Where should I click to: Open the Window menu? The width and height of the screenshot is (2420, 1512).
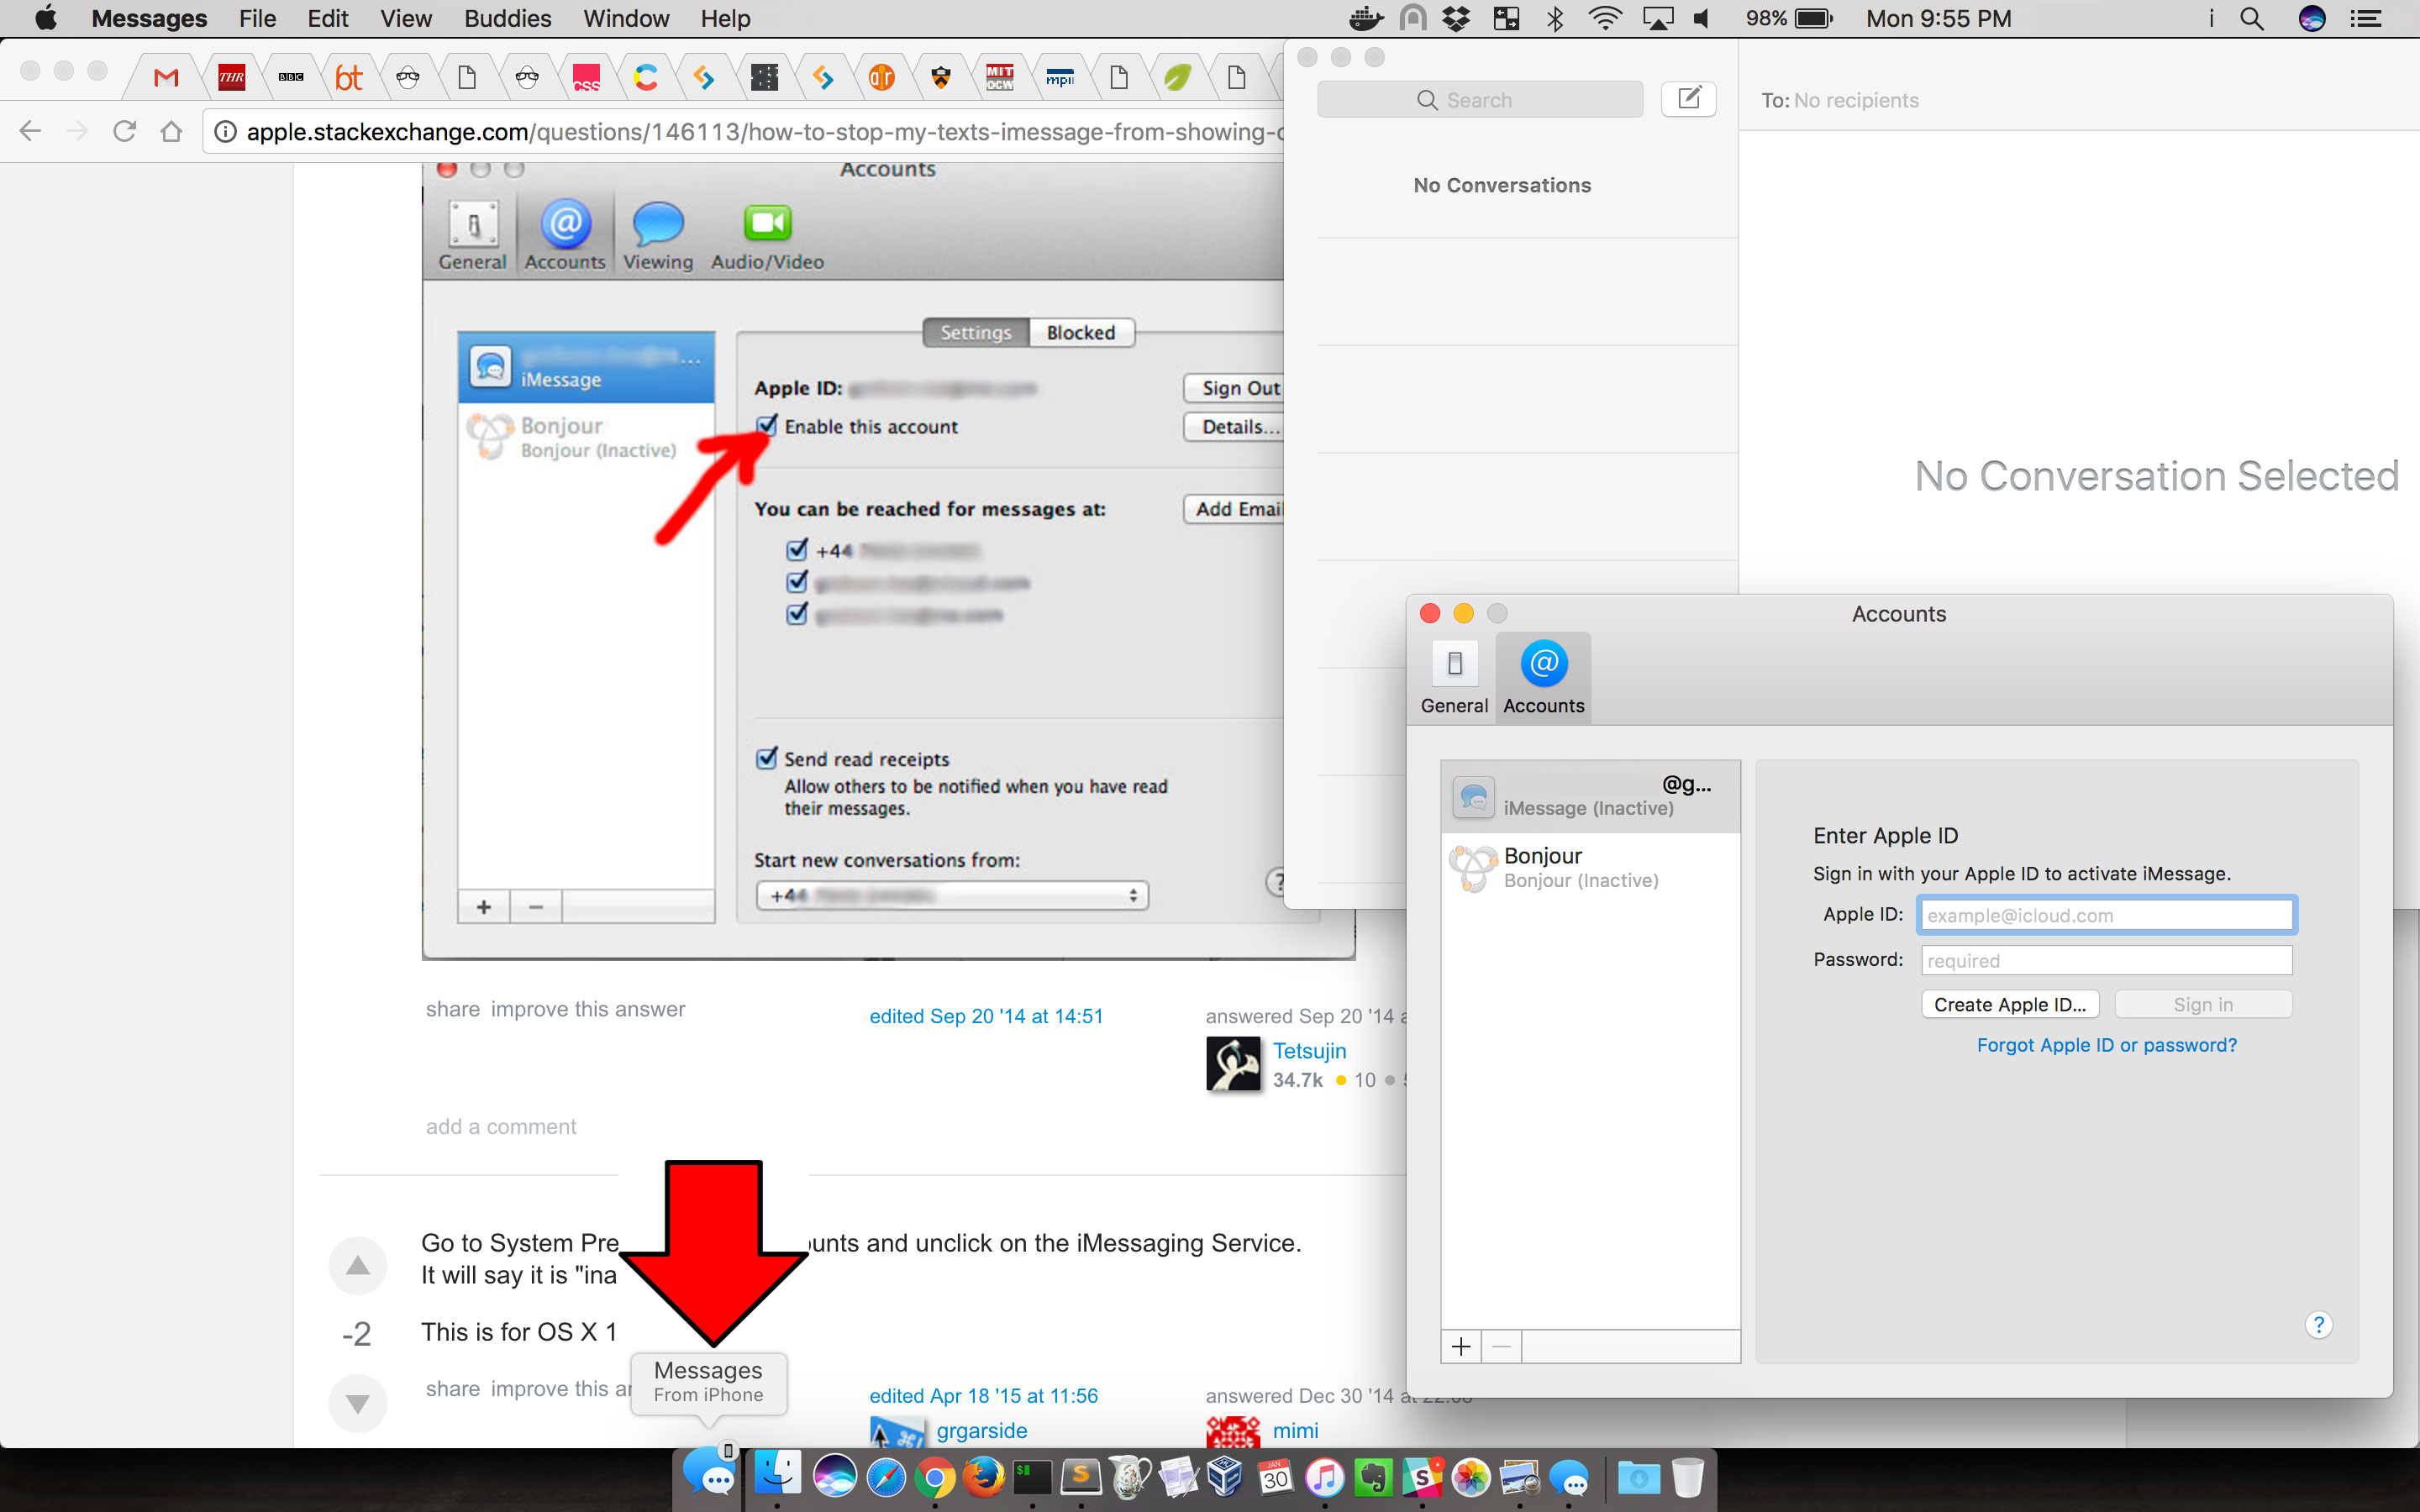coord(626,19)
